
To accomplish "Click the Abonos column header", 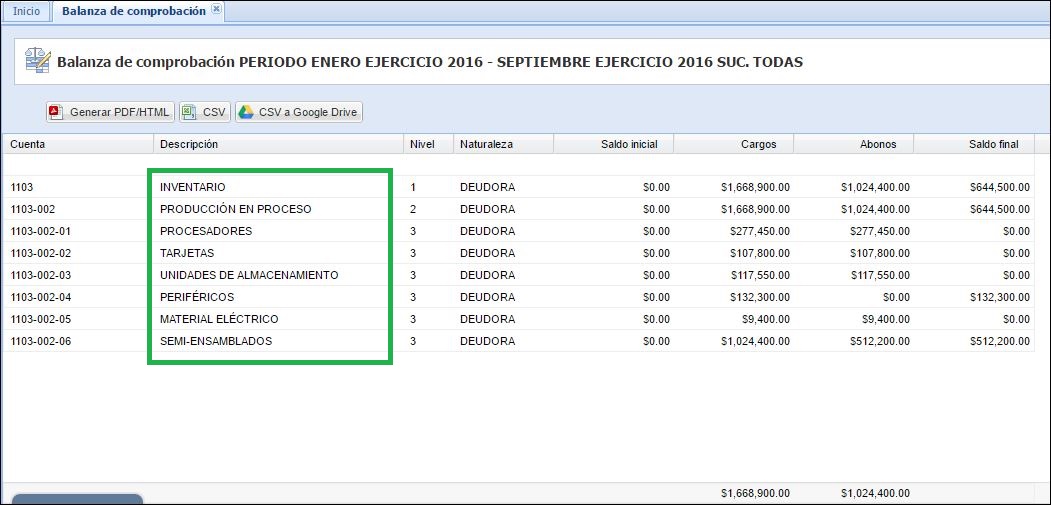I will [x=853, y=144].
